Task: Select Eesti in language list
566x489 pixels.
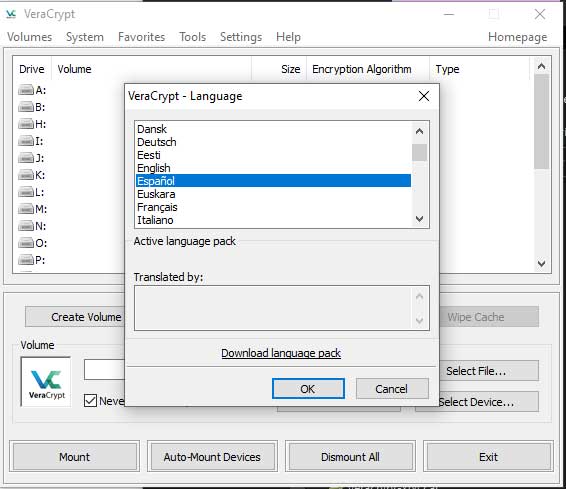Action: [x=273, y=155]
